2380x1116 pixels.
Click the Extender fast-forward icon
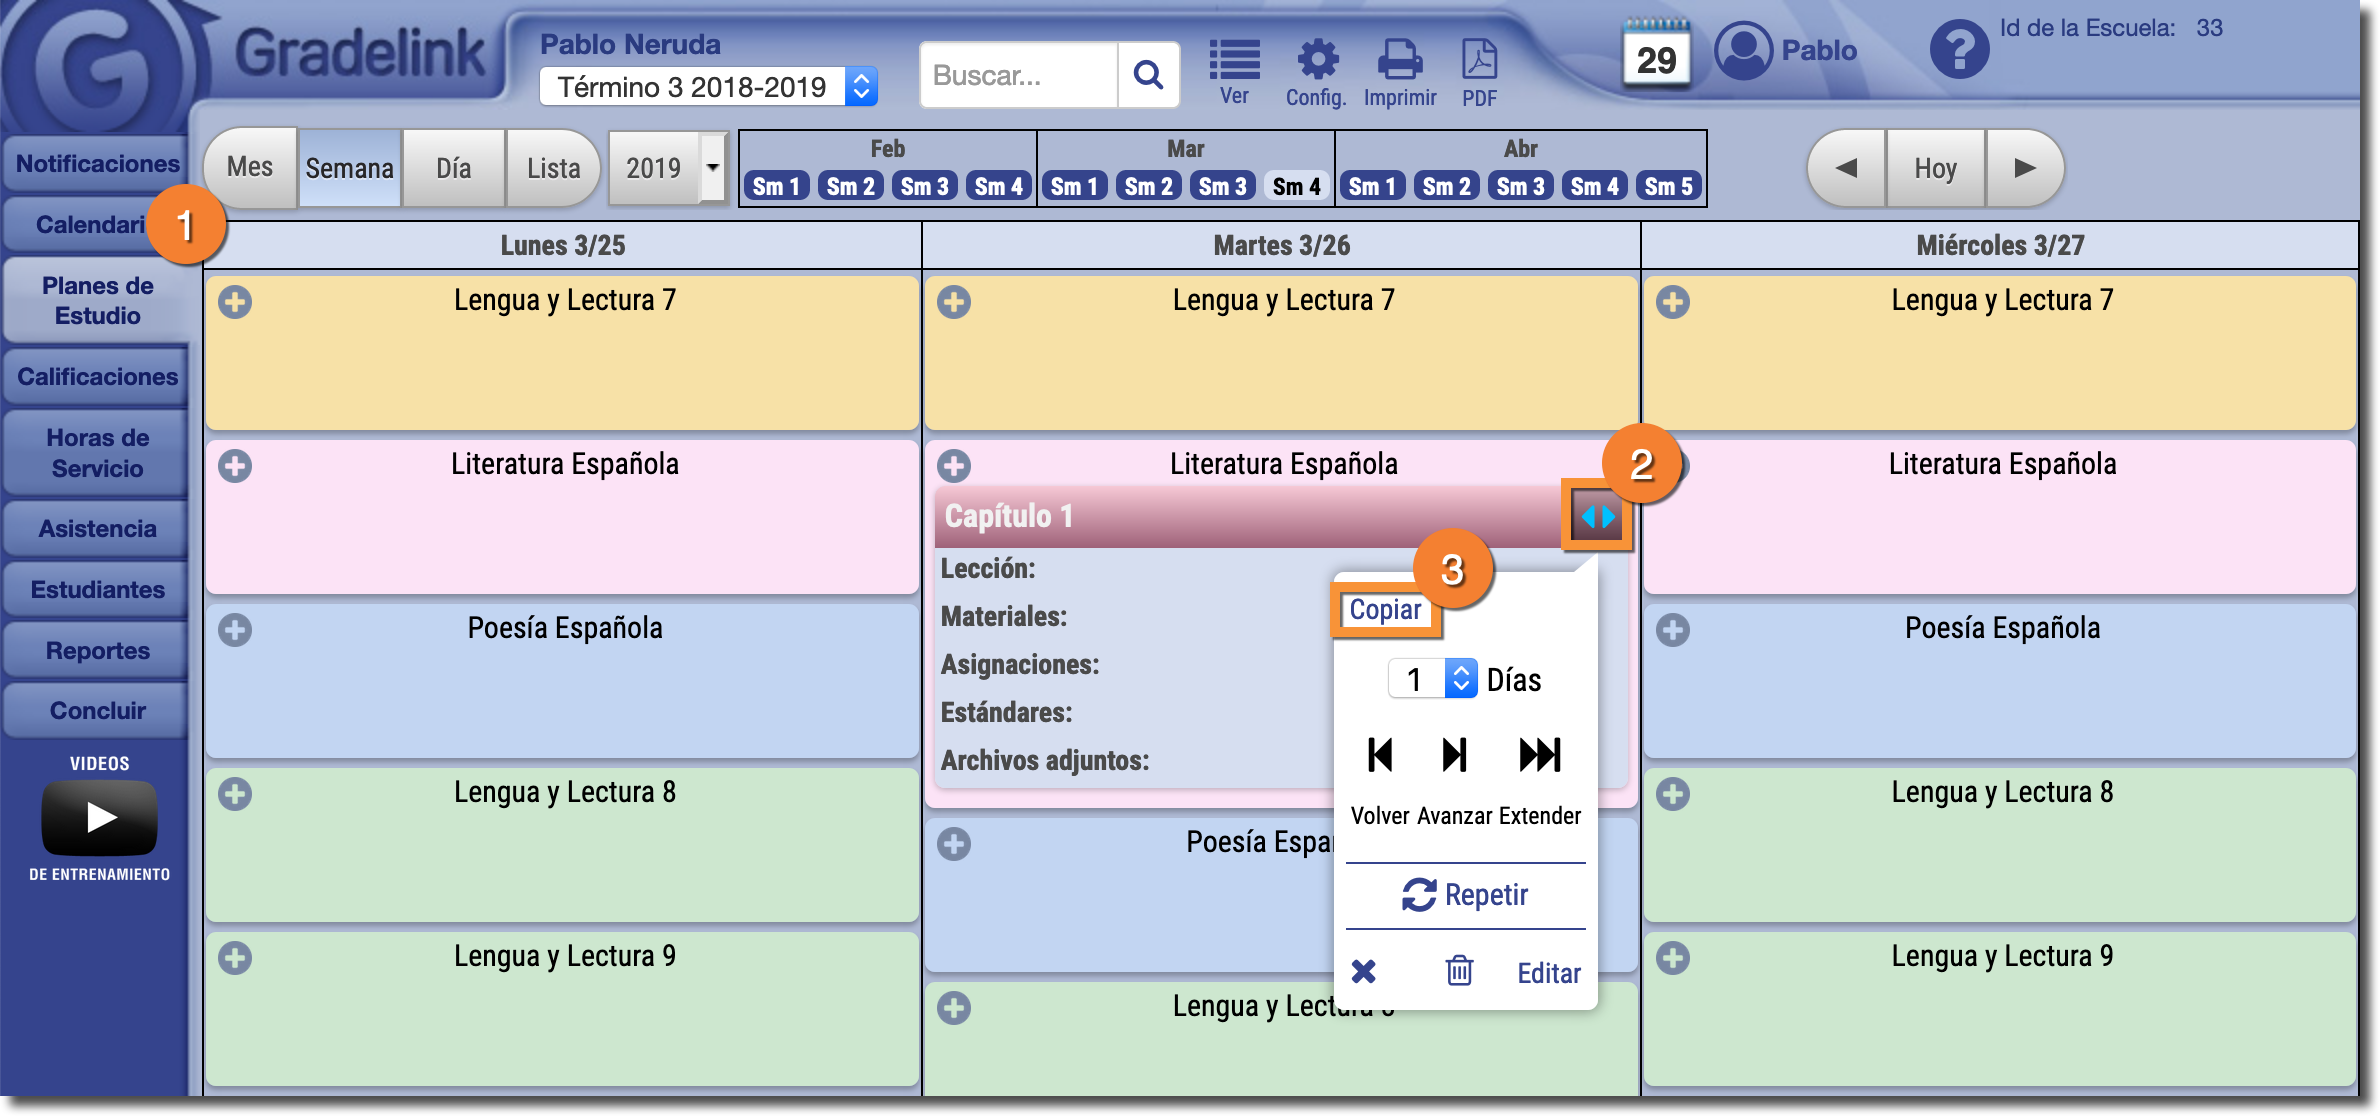[1540, 755]
